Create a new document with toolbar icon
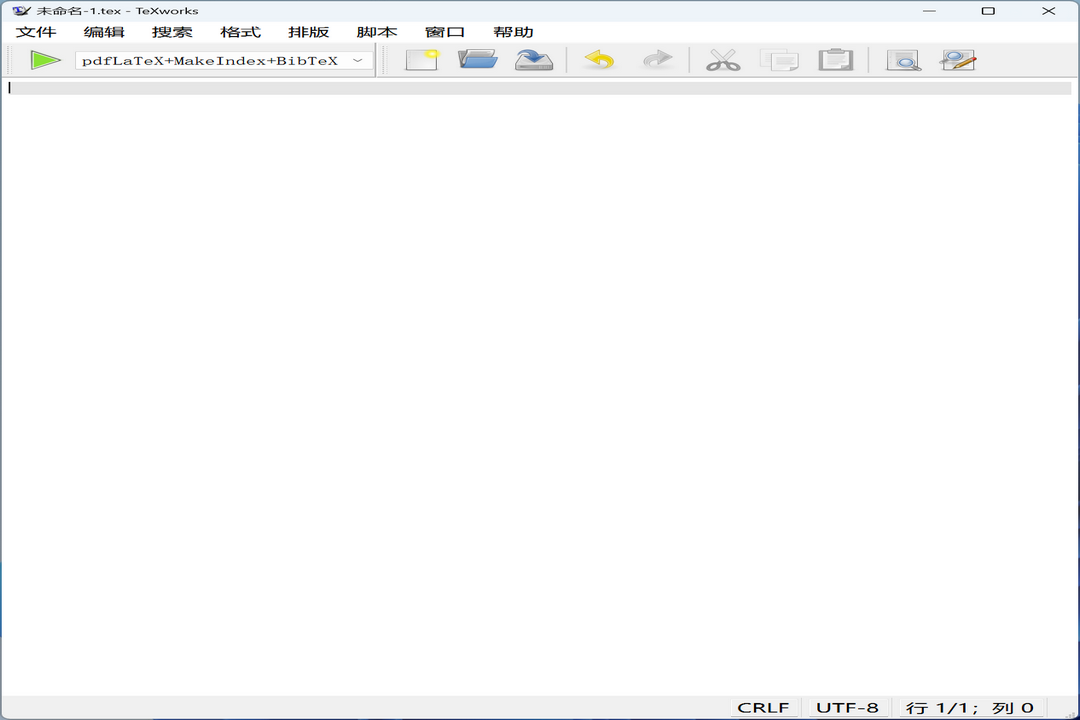The width and height of the screenshot is (1080, 720). (x=422, y=60)
